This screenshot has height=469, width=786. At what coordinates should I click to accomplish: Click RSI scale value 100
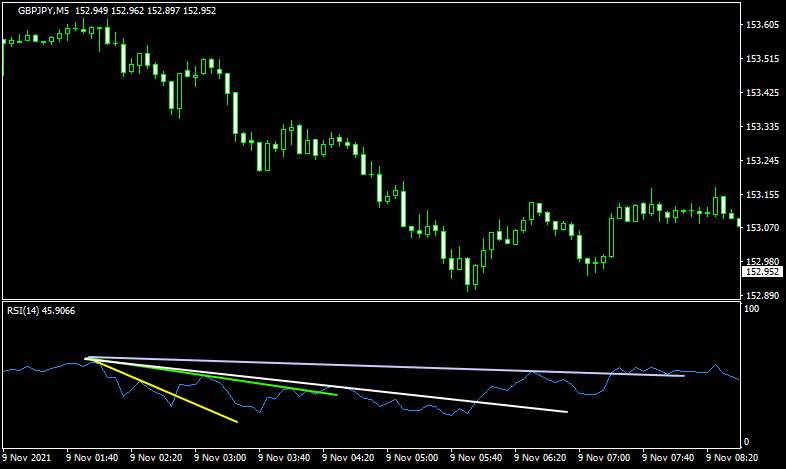(x=751, y=309)
